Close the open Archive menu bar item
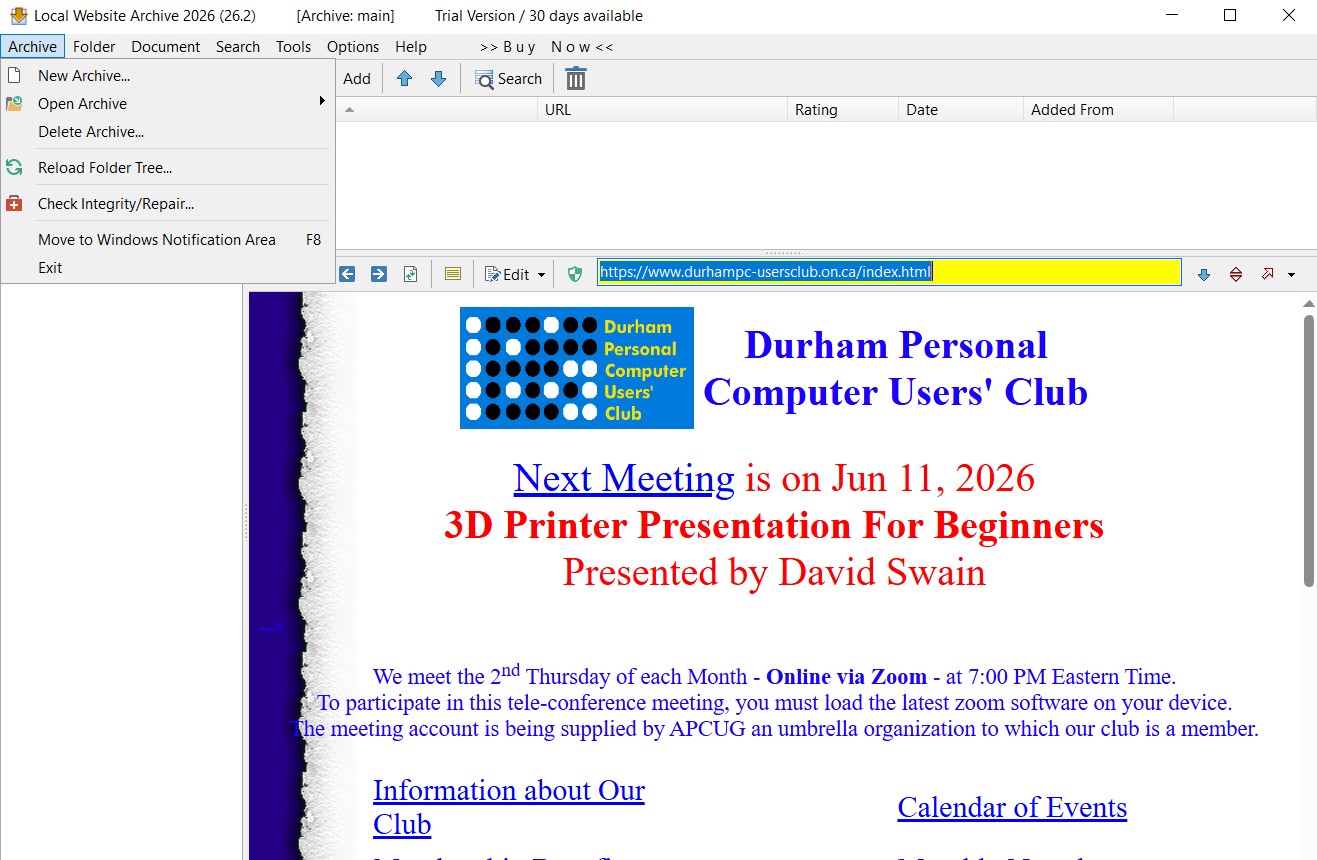 pyautogui.click(x=33, y=47)
